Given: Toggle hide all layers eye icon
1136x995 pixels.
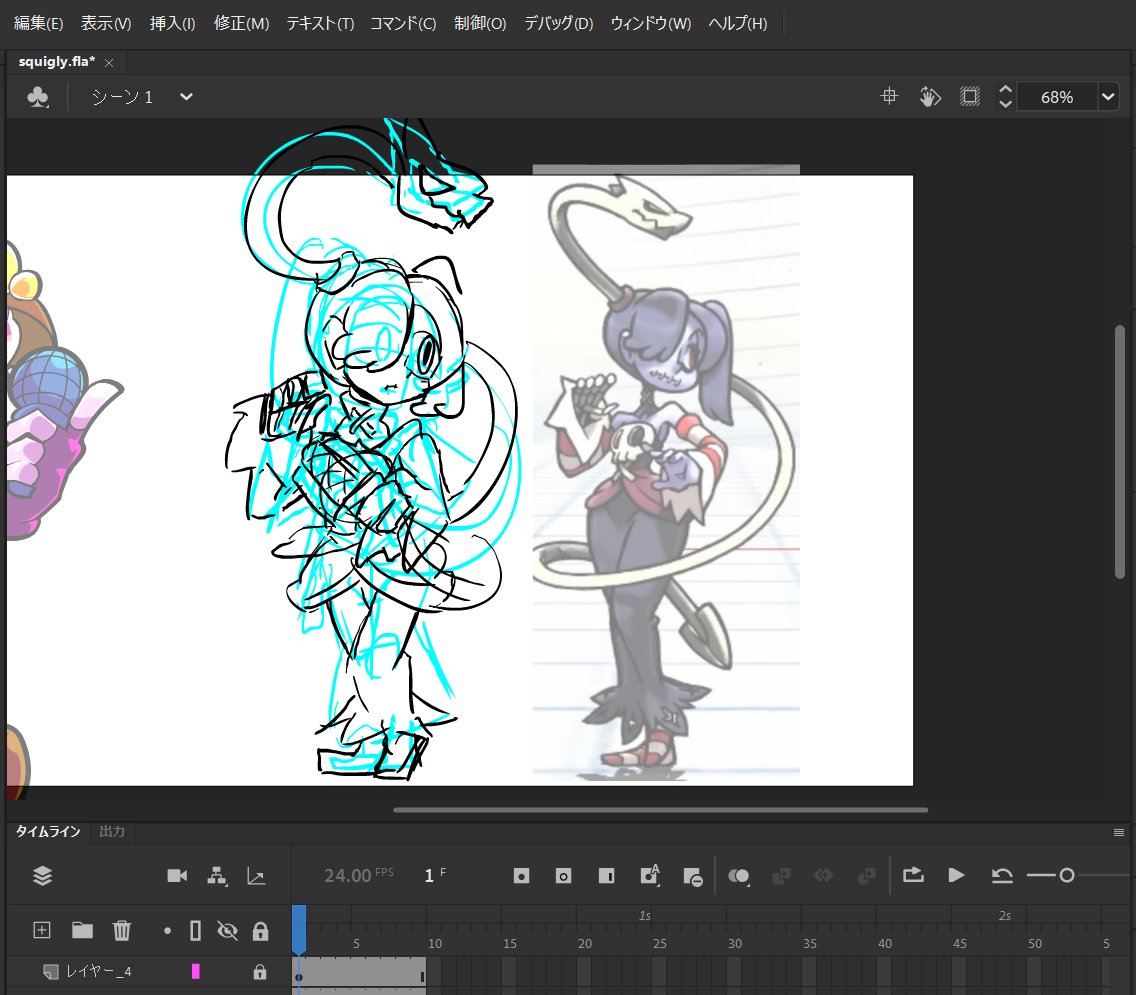Looking at the screenshot, I should 227,931.
